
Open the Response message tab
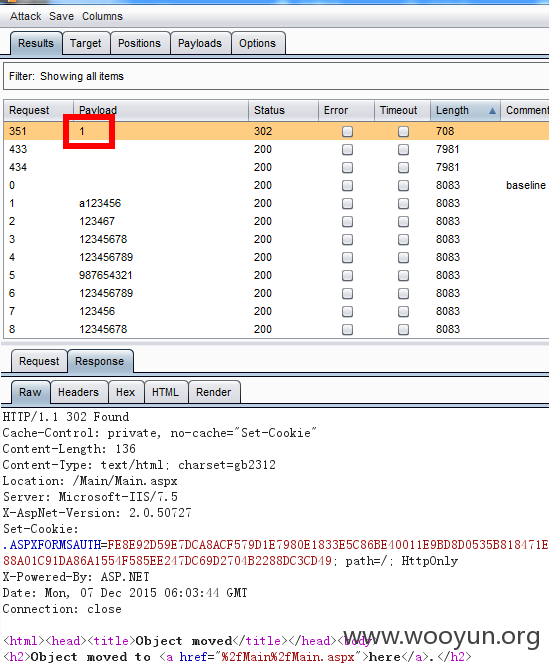[x=100, y=361]
